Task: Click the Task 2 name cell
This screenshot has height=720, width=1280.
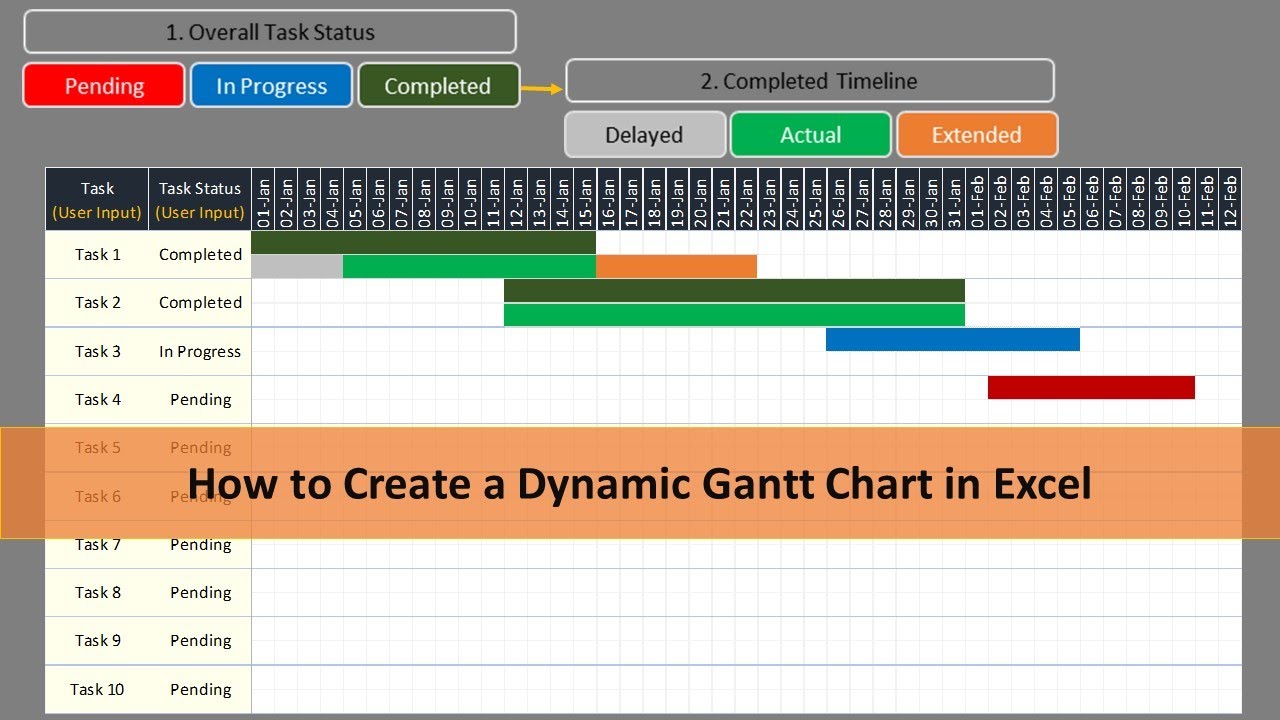Action: pyautogui.click(x=97, y=303)
